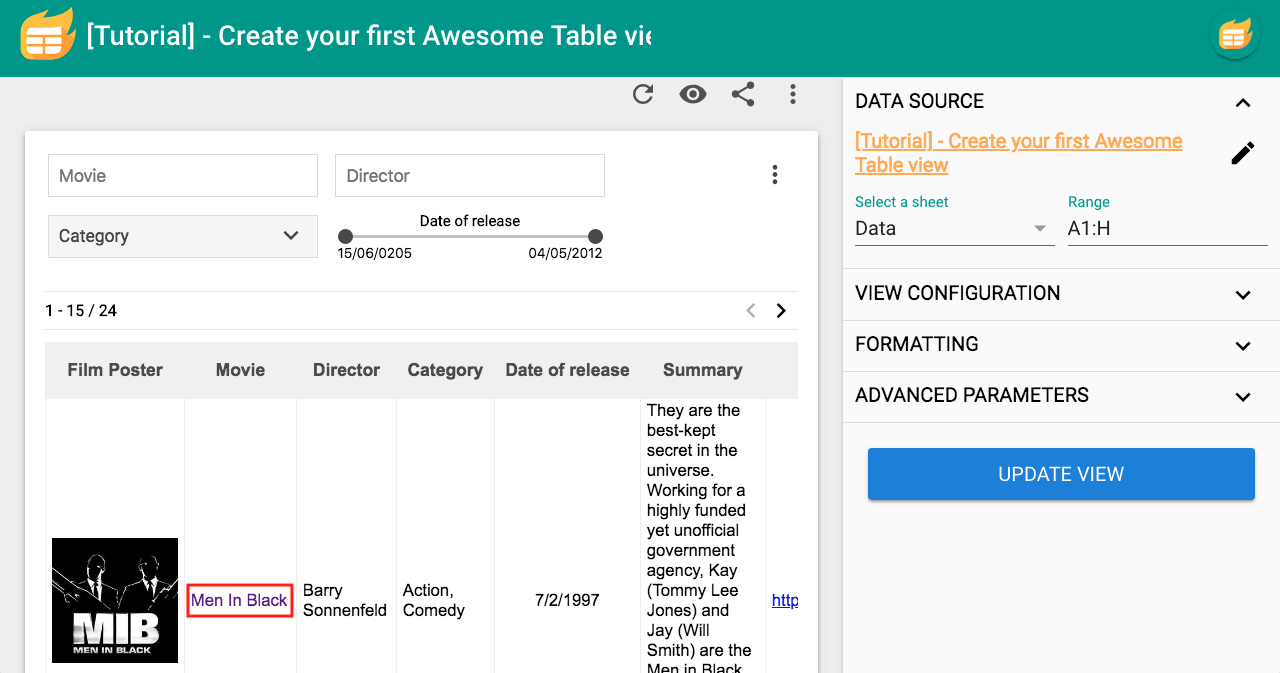Refresh the view with the reload icon
The image size is (1280, 673).
click(x=643, y=94)
